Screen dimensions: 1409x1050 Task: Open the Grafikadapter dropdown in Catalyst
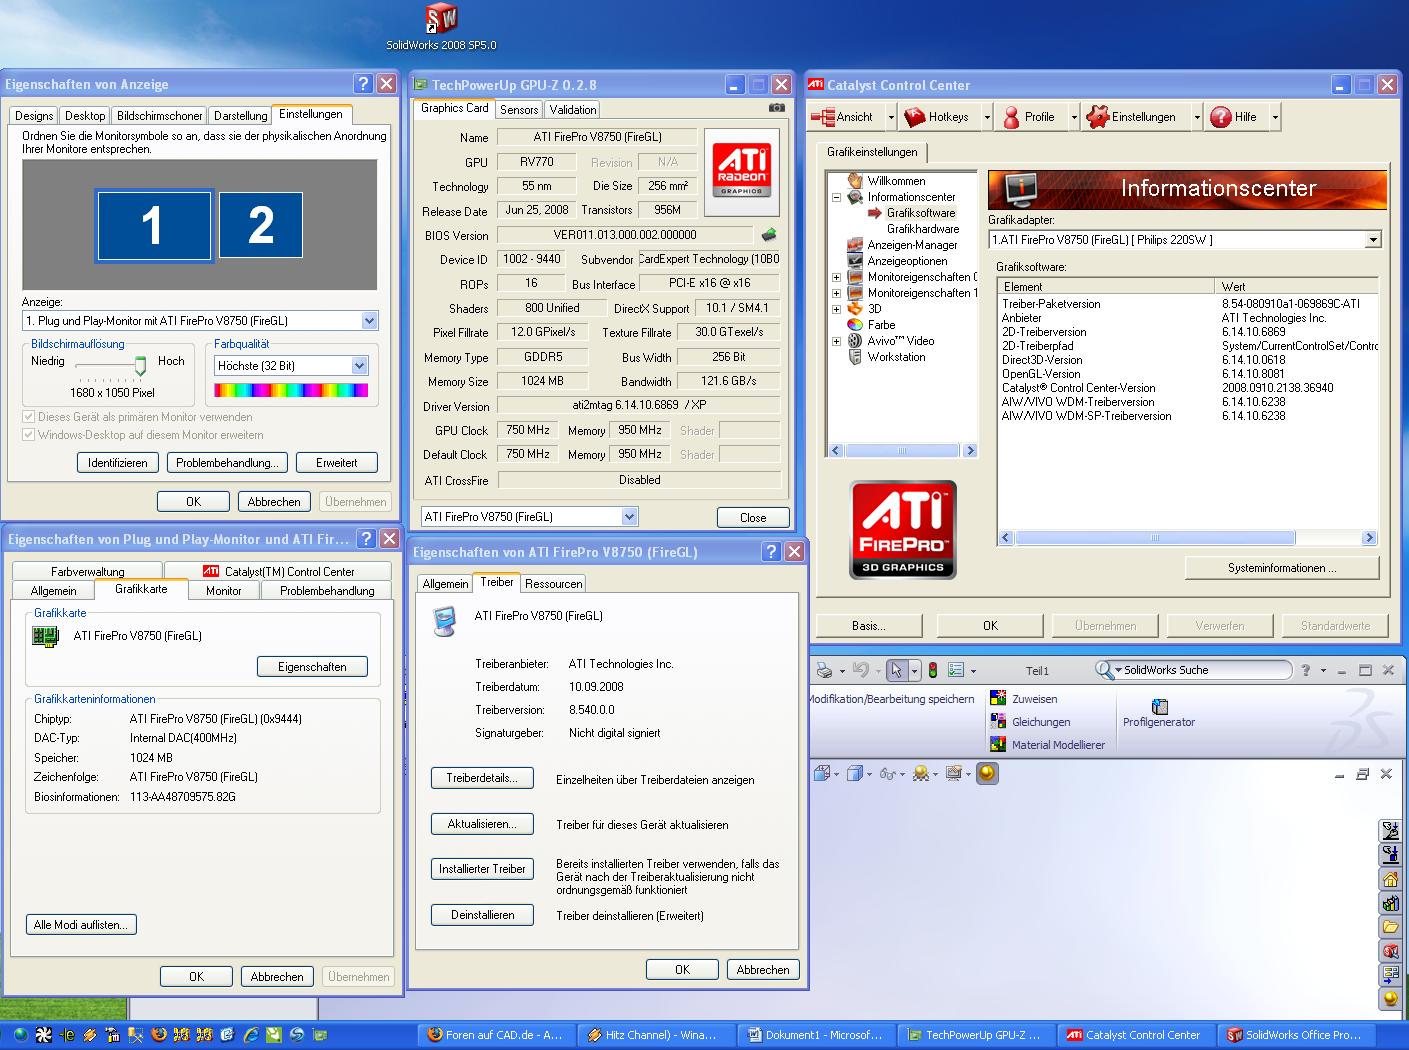click(x=1373, y=240)
